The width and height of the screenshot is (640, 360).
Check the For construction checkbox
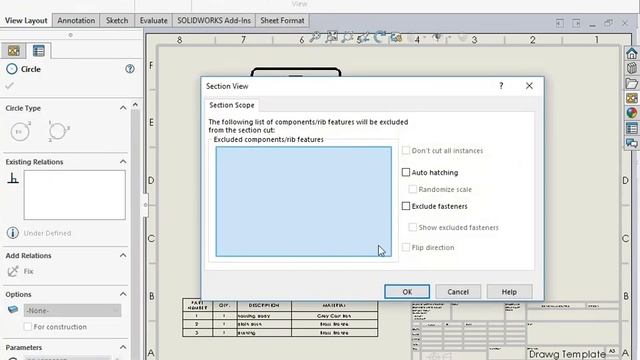click(x=28, y=327)
